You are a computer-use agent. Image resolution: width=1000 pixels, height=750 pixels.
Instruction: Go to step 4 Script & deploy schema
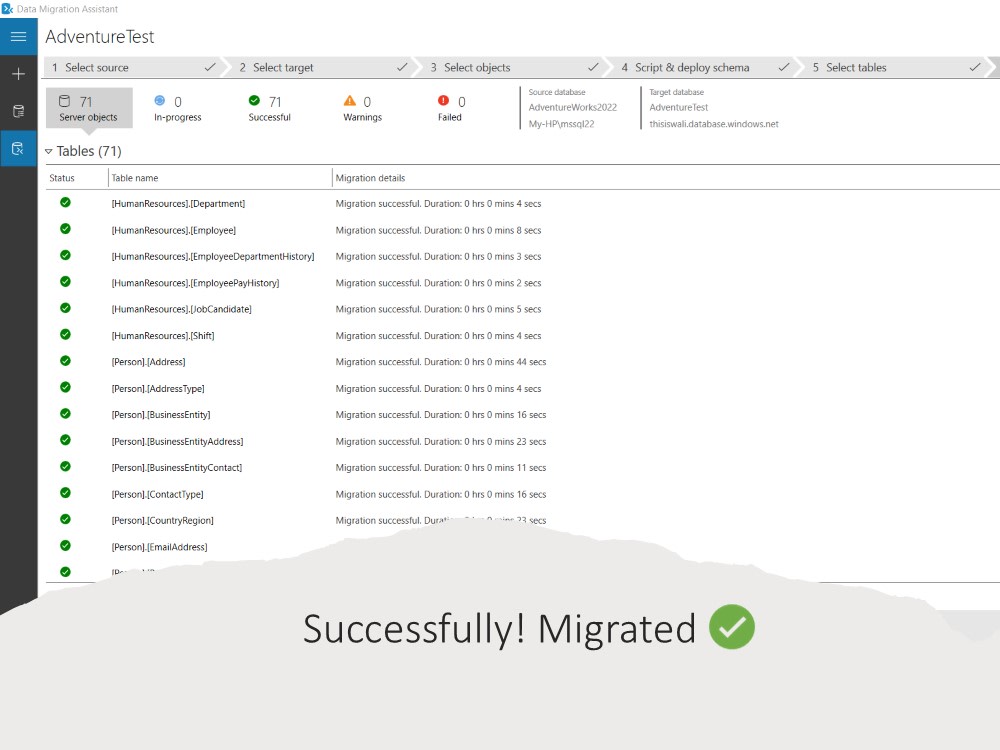[x=705, y=68]
